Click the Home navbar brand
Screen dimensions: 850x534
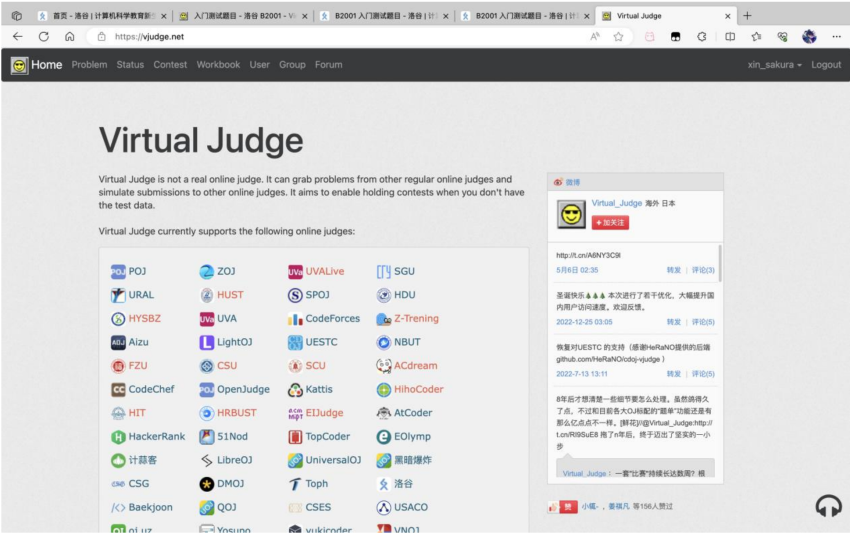point(47,65)
